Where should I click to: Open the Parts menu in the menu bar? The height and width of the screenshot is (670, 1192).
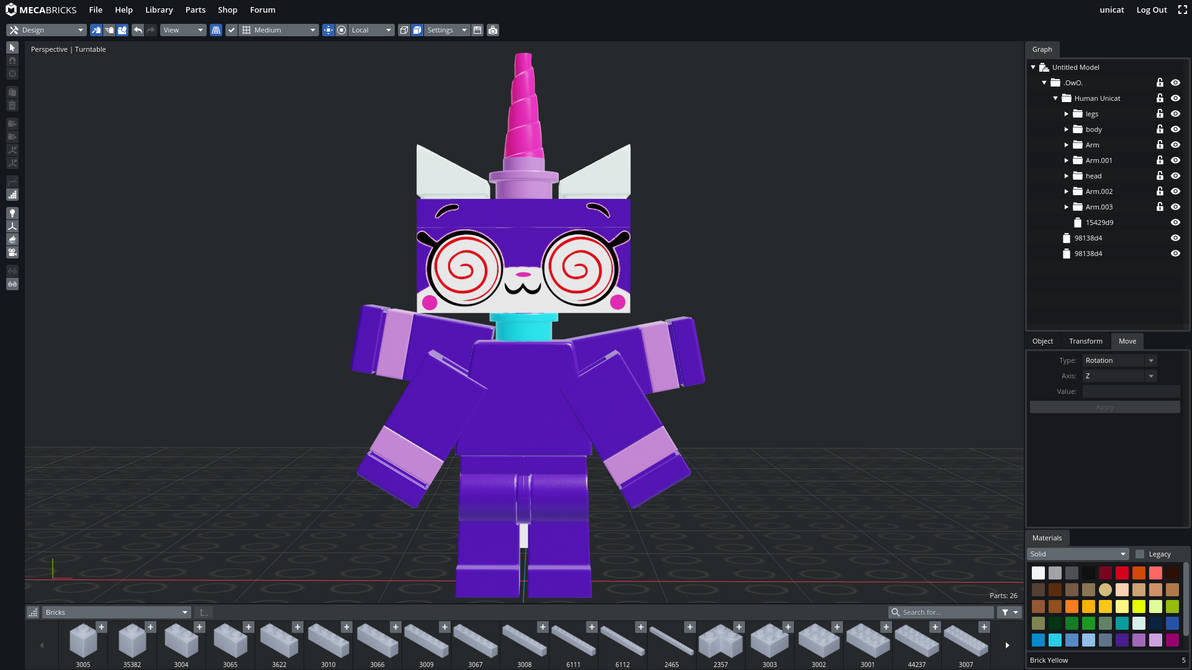pos(194,10)
